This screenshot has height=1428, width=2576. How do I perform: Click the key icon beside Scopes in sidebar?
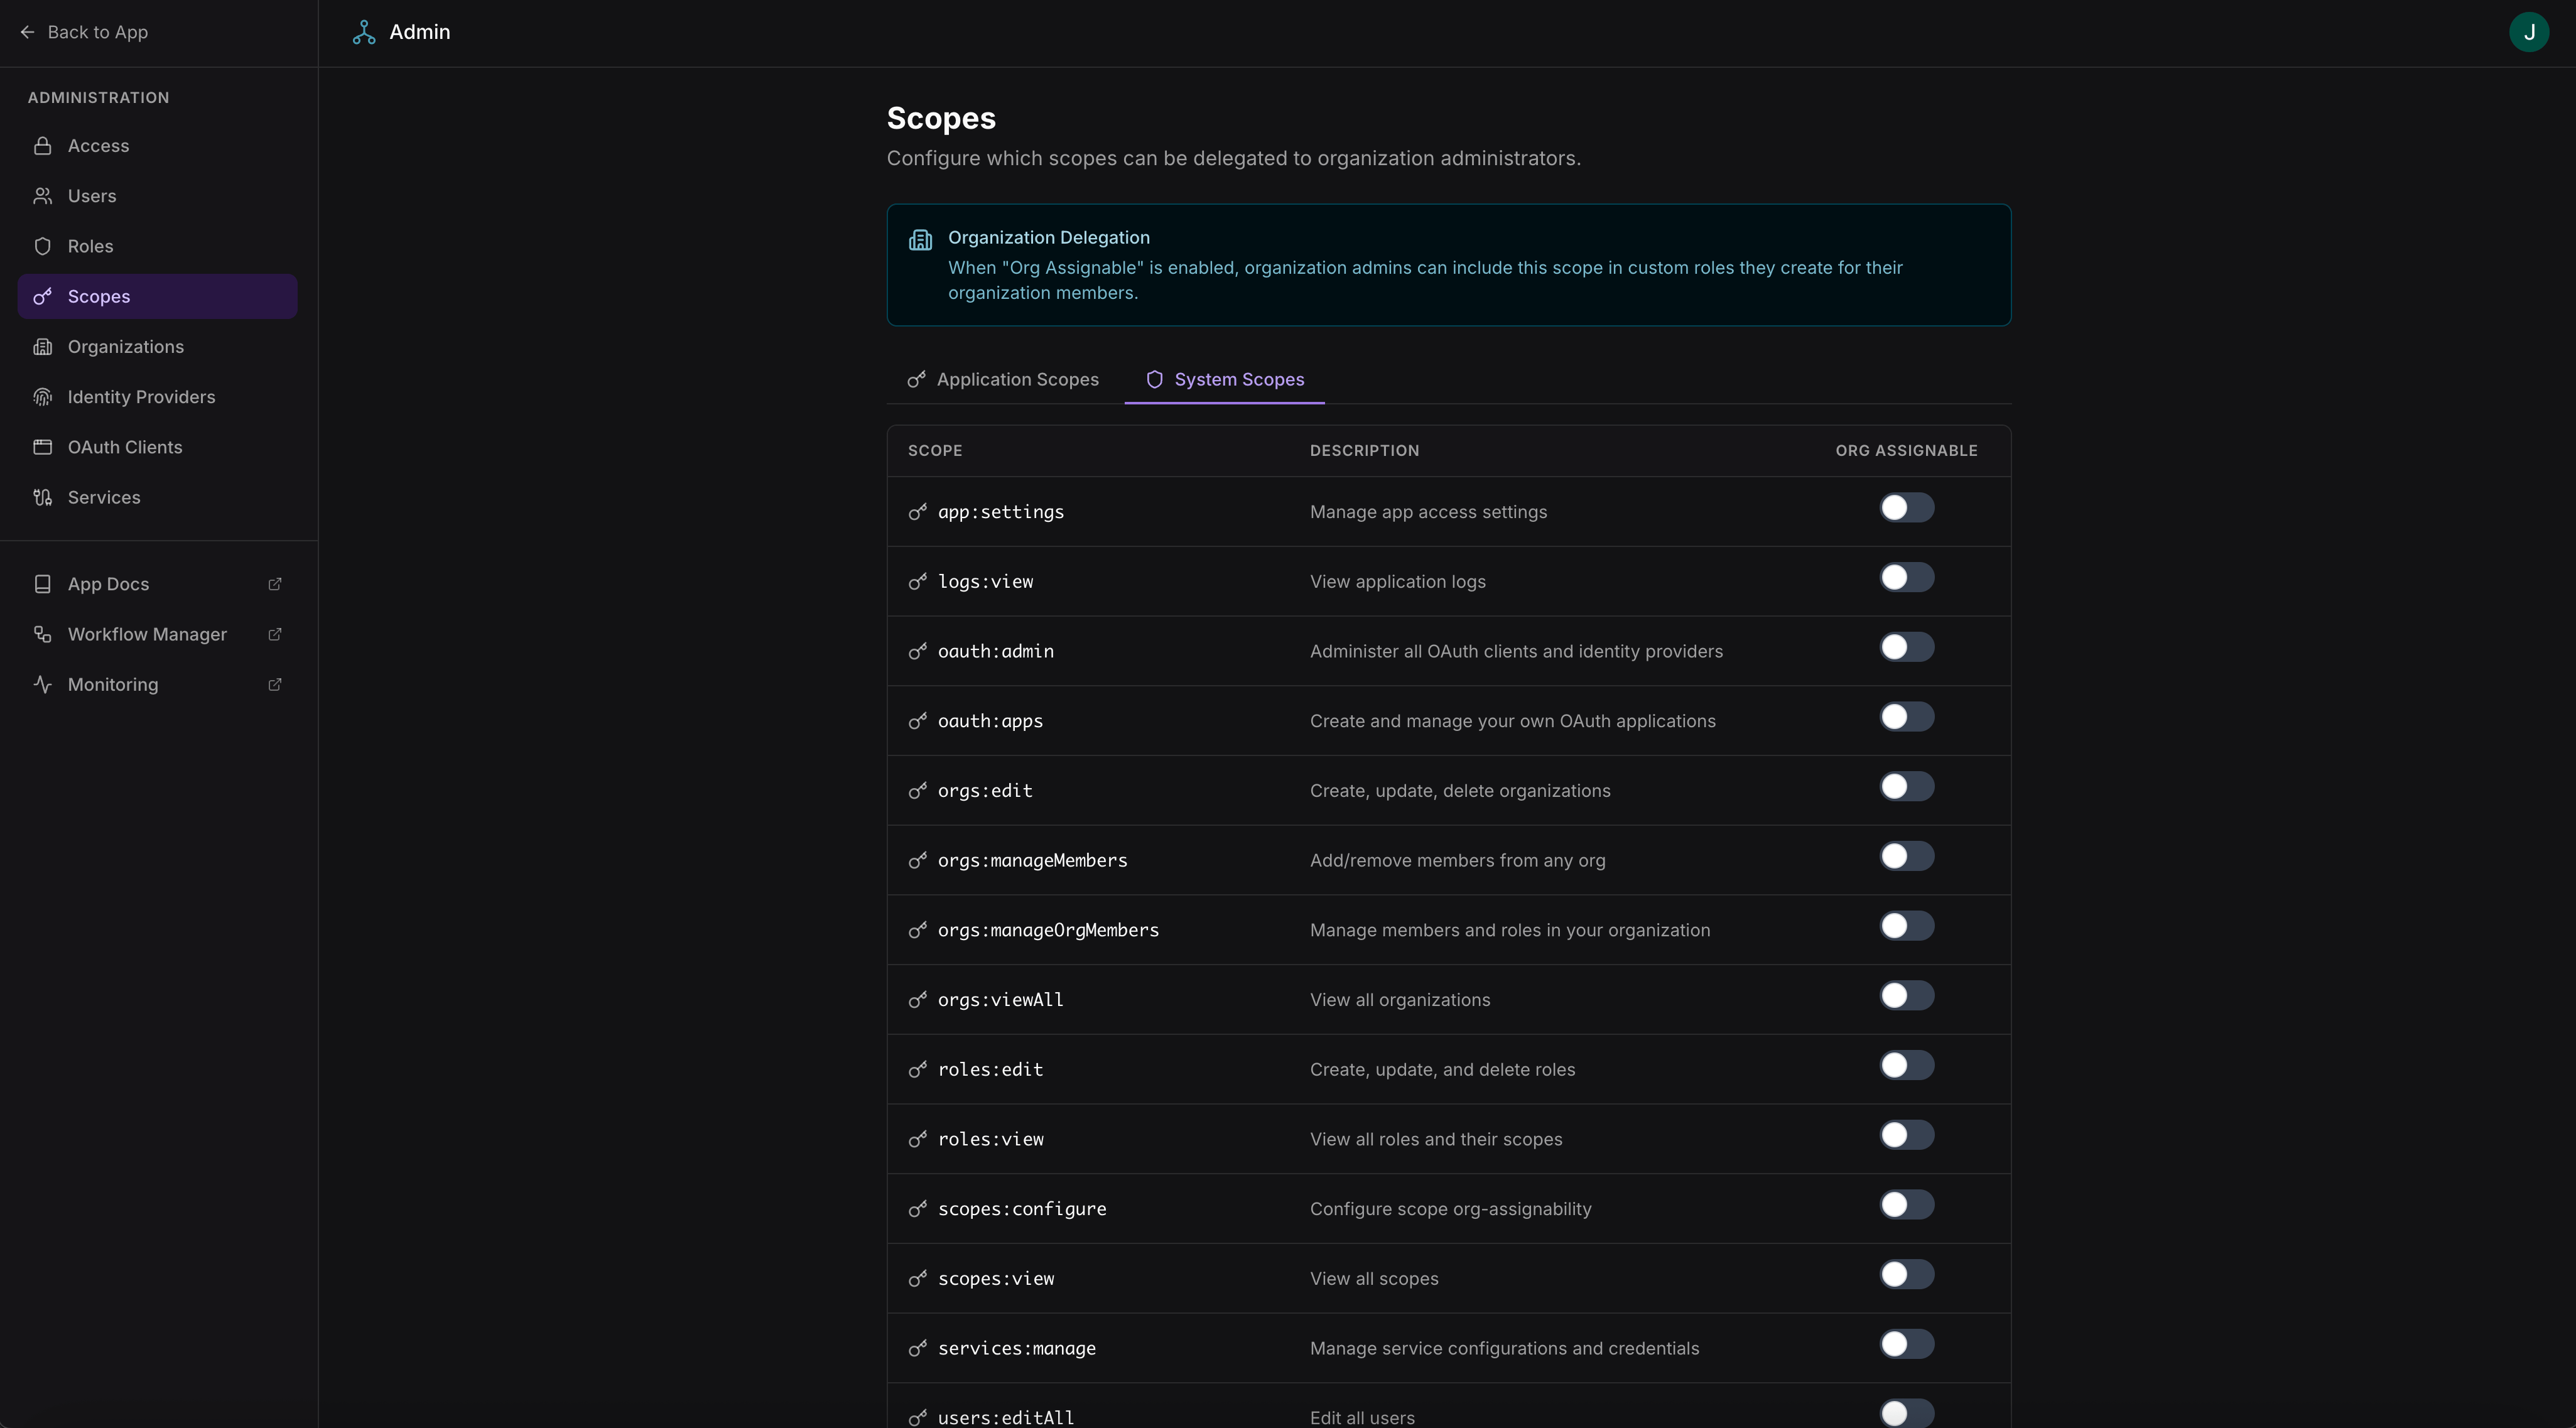point(42,296)
